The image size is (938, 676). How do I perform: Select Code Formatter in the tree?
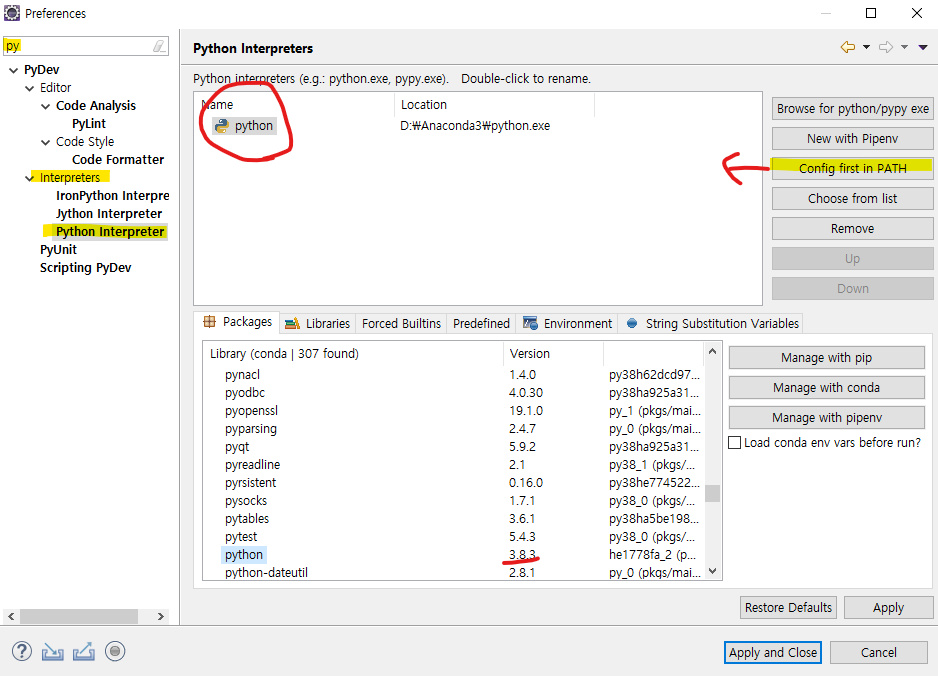(118, 160)
